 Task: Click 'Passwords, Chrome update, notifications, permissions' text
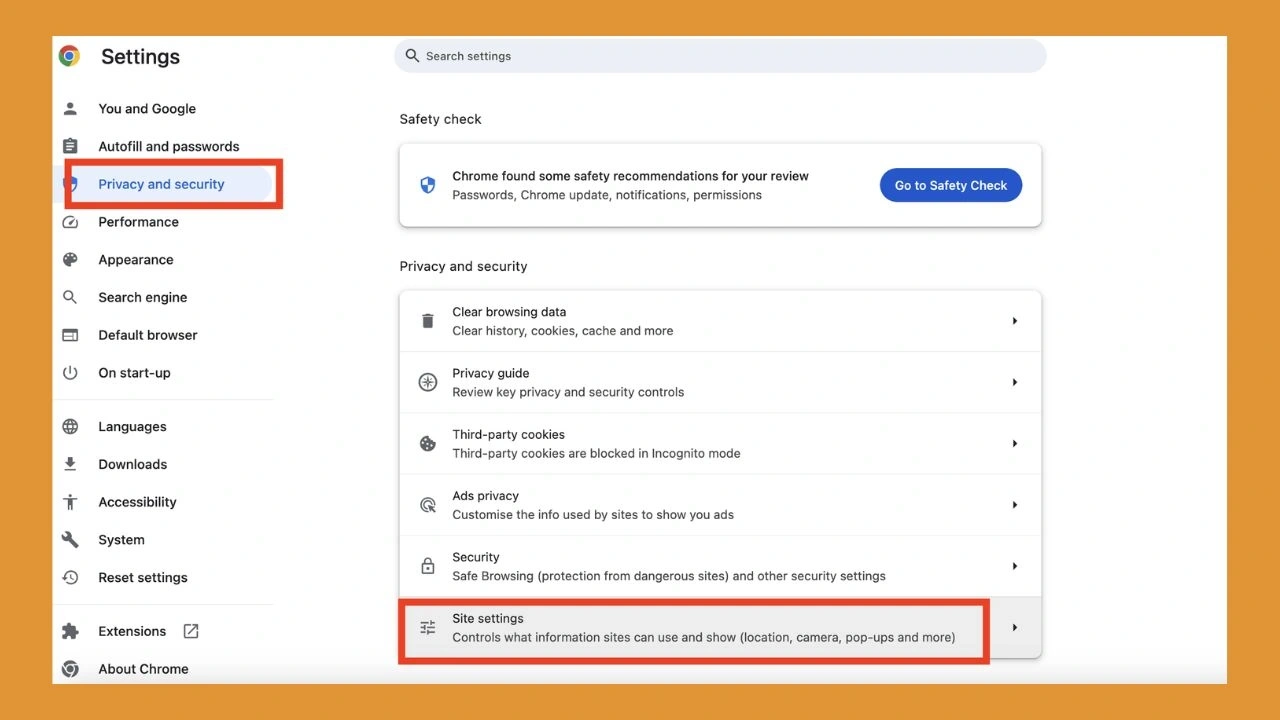607,195
